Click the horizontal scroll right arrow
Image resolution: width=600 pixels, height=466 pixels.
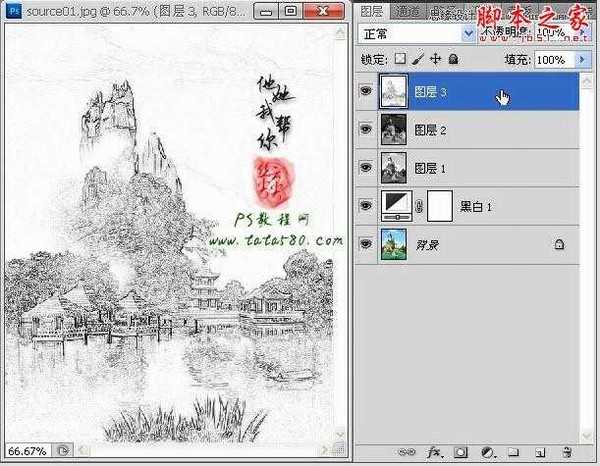[324, 450]
